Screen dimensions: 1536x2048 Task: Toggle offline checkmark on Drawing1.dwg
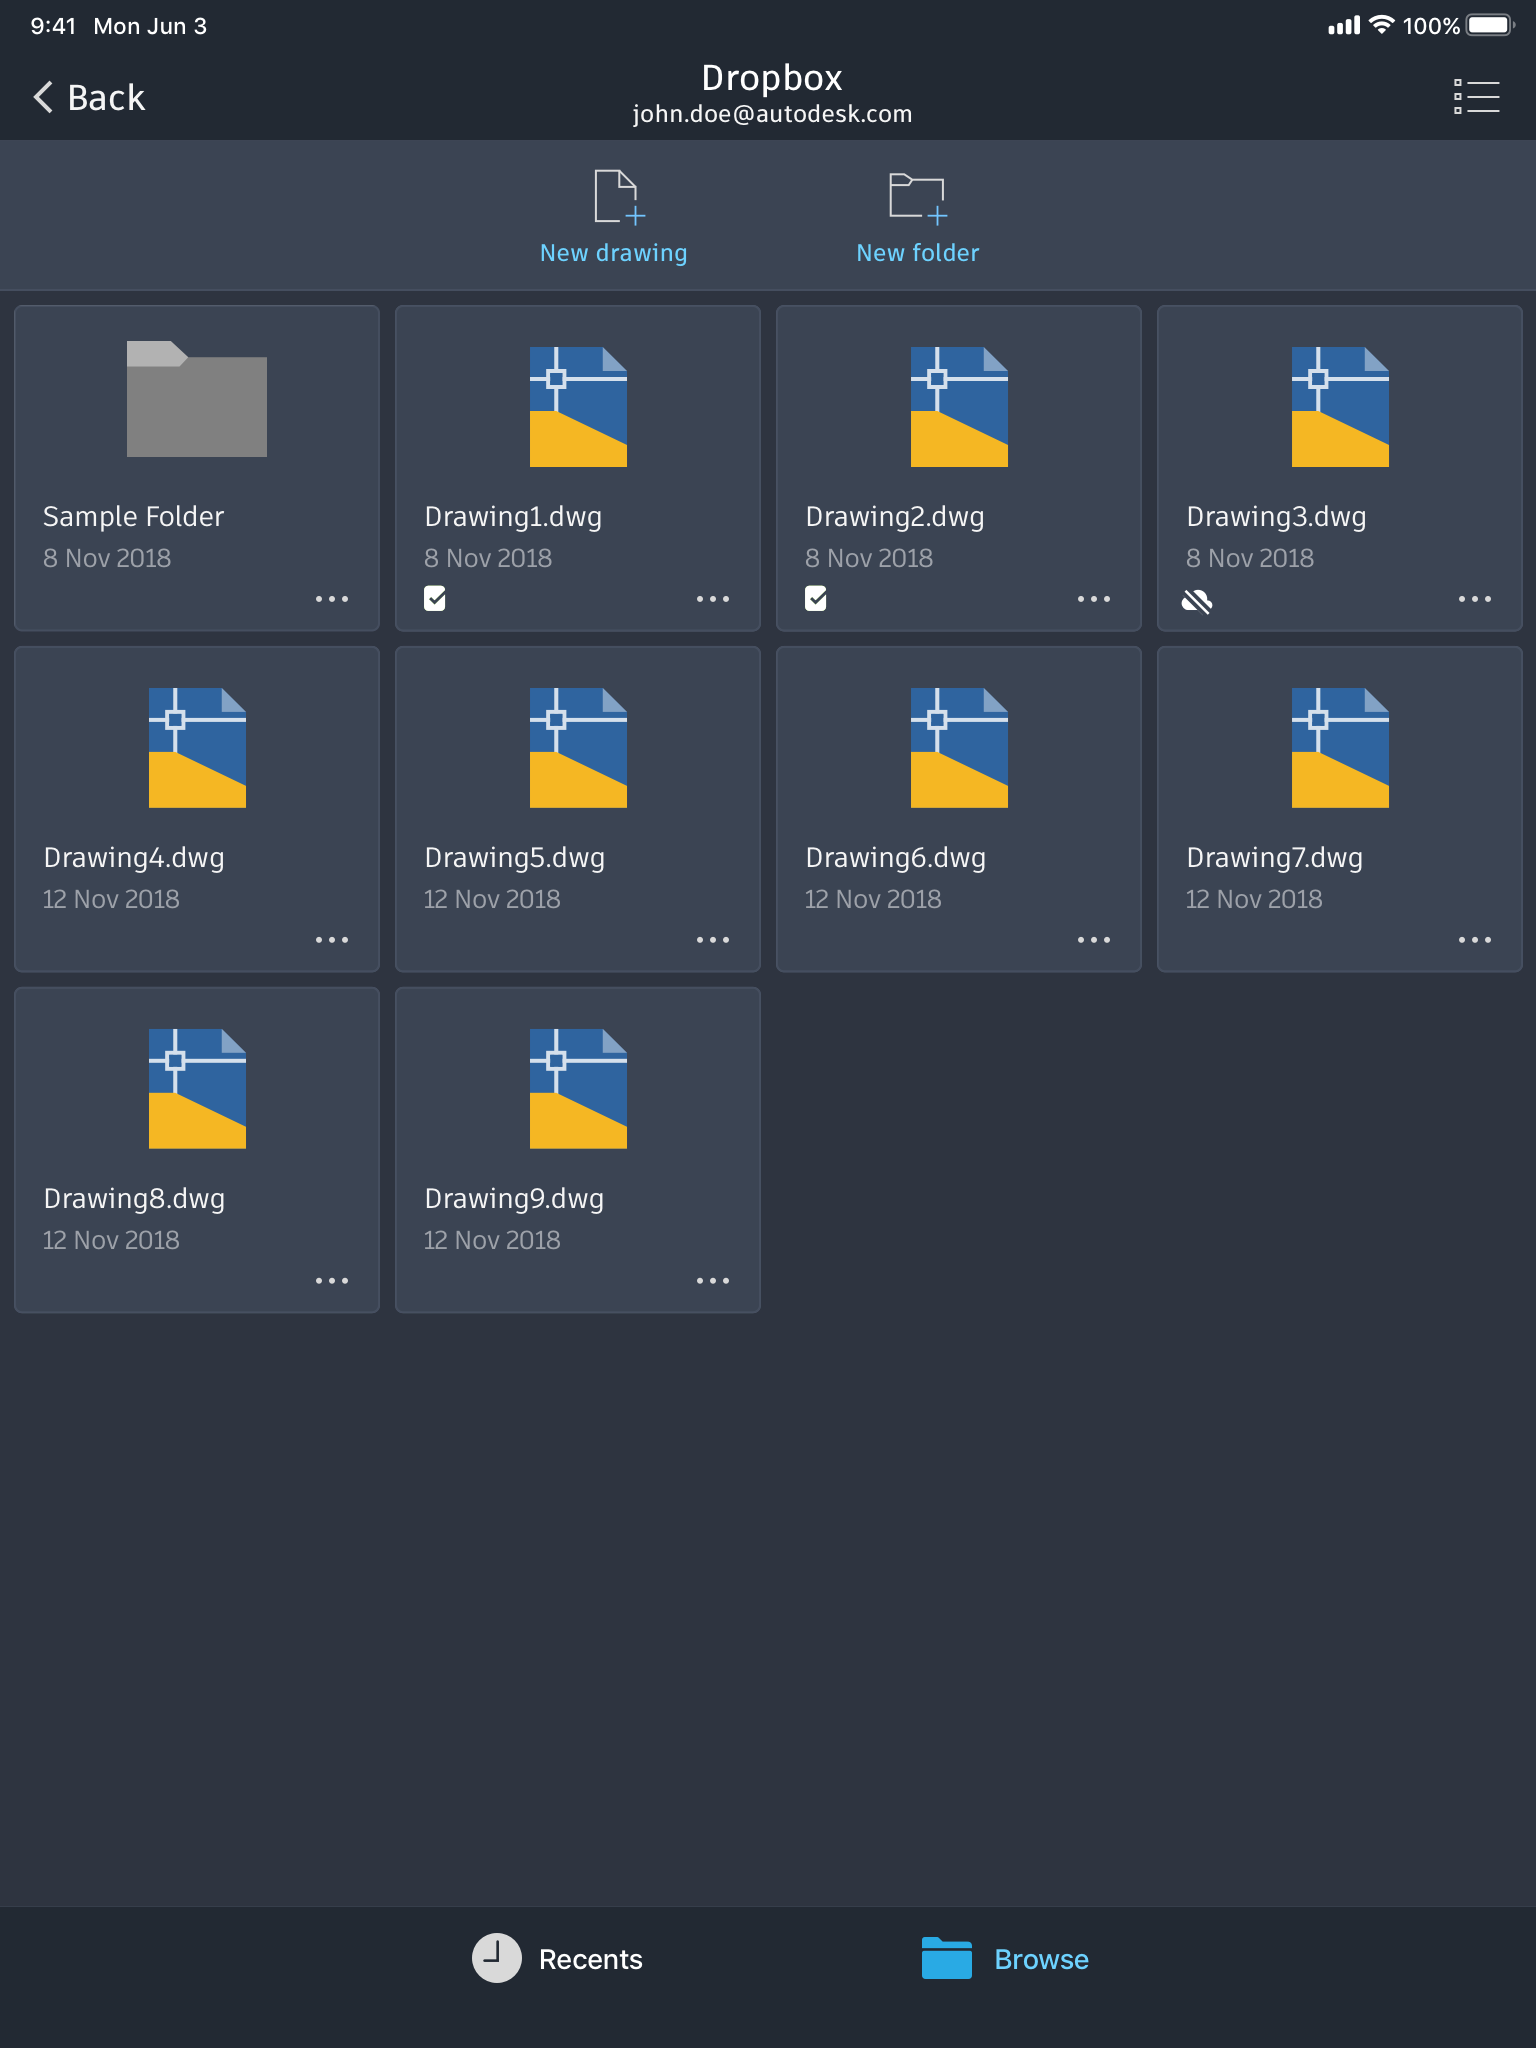[x=435, y=599]
